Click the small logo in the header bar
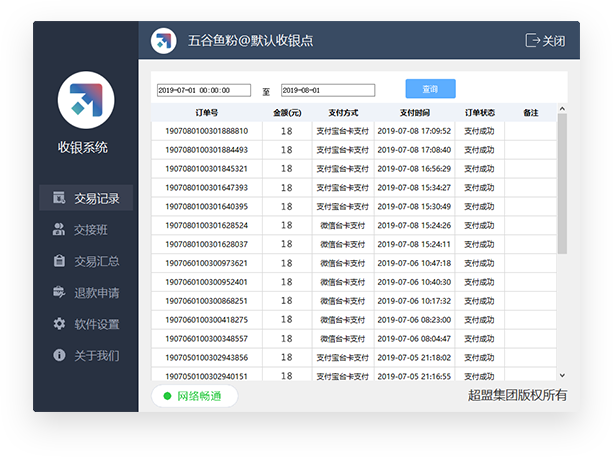Image resolution: width=613 pixels, height=457 pixels. coord(164,41)
